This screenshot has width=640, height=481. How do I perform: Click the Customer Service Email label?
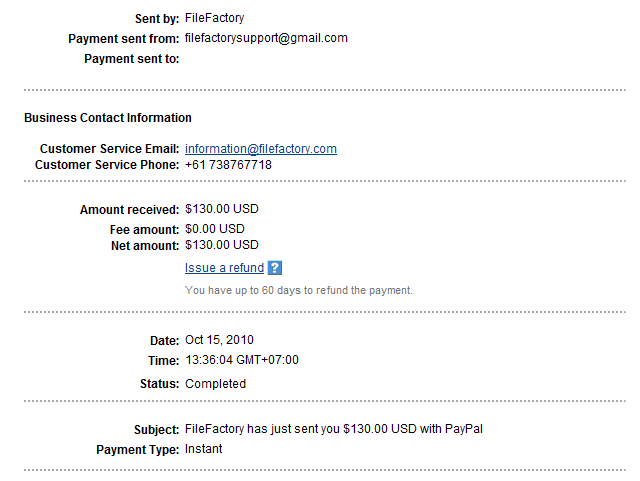108,149
